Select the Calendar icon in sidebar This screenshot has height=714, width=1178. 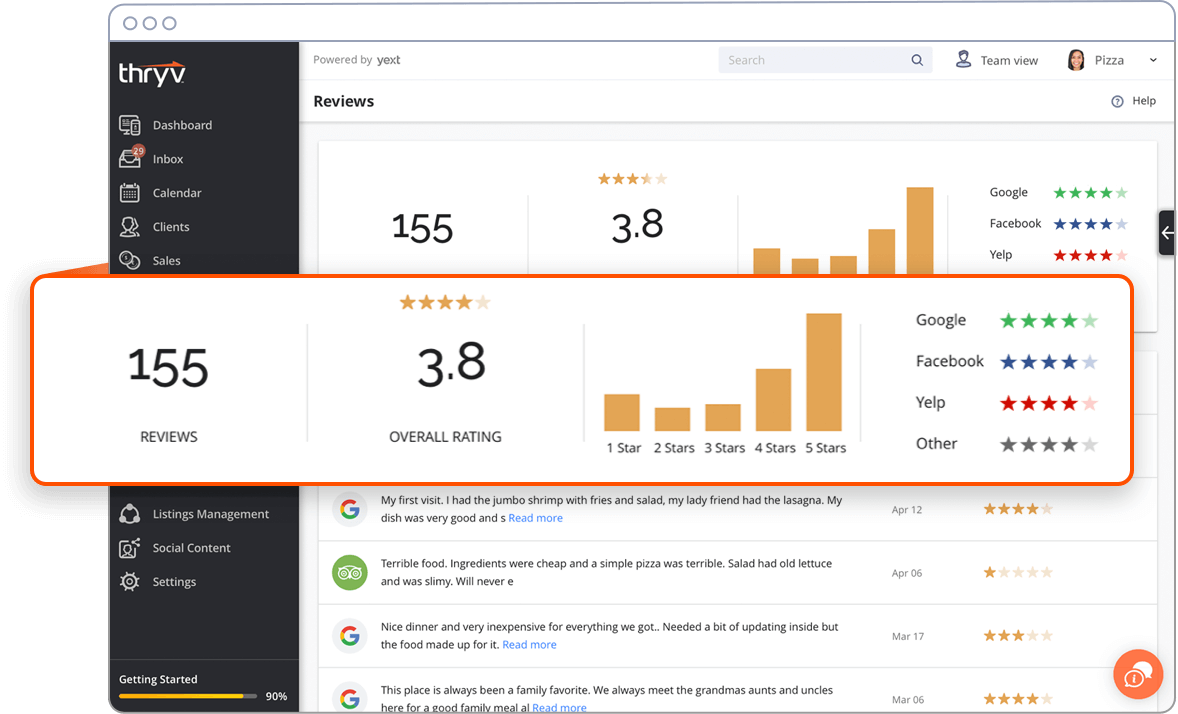129,192
